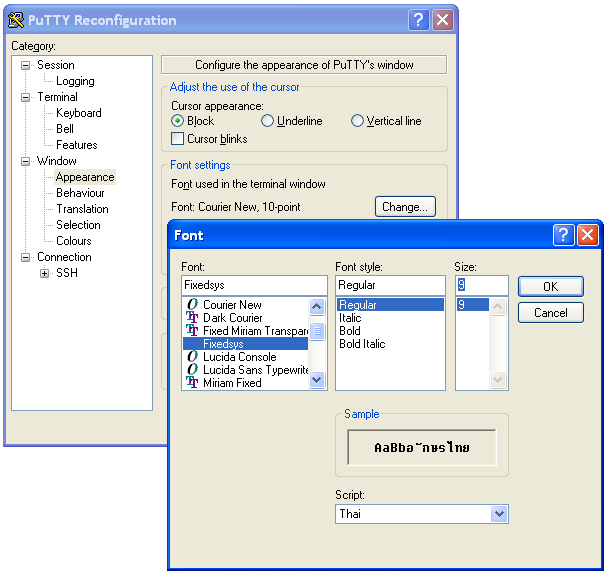Click the TrueType icon beside Dark Courier

pos(192,317)
